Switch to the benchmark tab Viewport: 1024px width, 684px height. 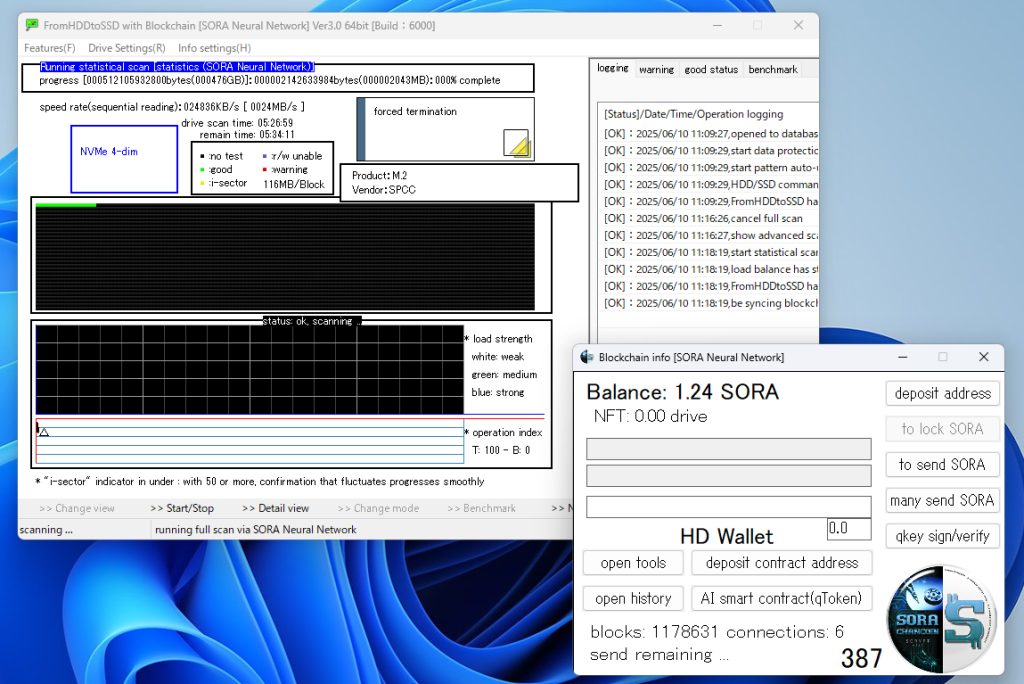(x=773, y=70)
